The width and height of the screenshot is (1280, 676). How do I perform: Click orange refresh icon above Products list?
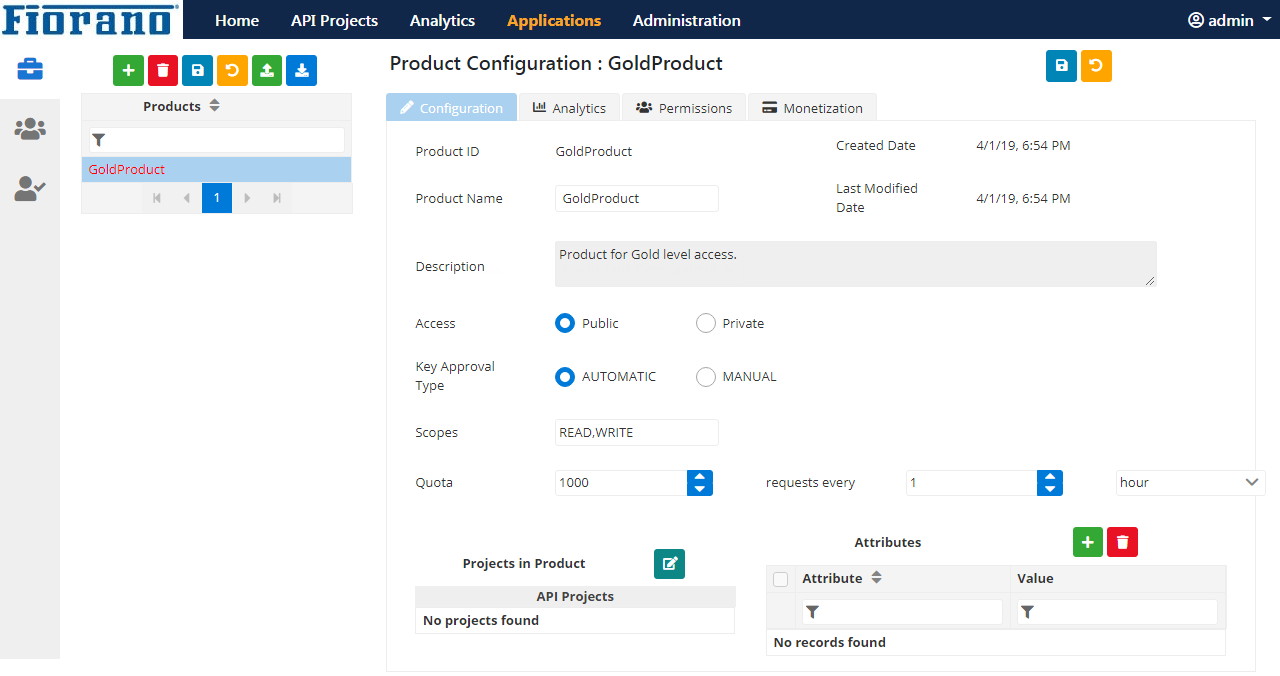point(232,70)
